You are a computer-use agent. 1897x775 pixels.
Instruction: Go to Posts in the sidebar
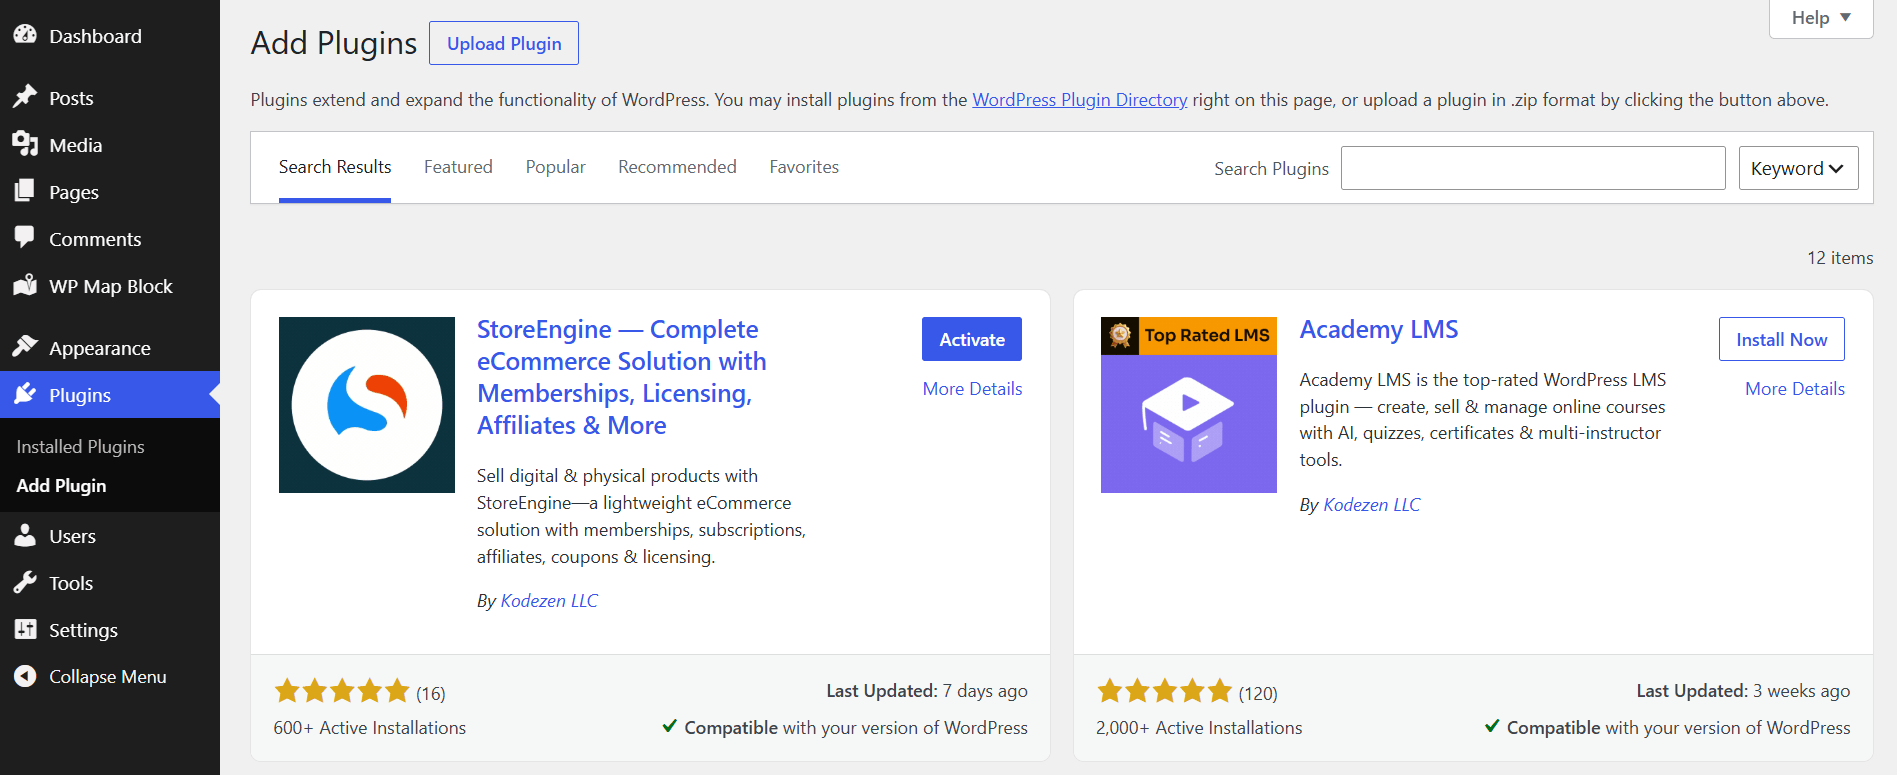[110, 98]
